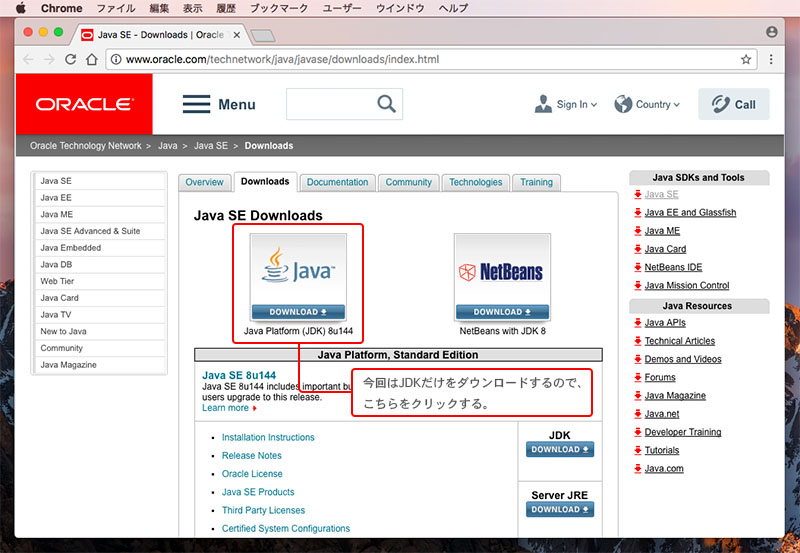The image size is (800, 553).
Task: Click the JDK Download button
Action: pyautogui.click(x=560, y=449)
